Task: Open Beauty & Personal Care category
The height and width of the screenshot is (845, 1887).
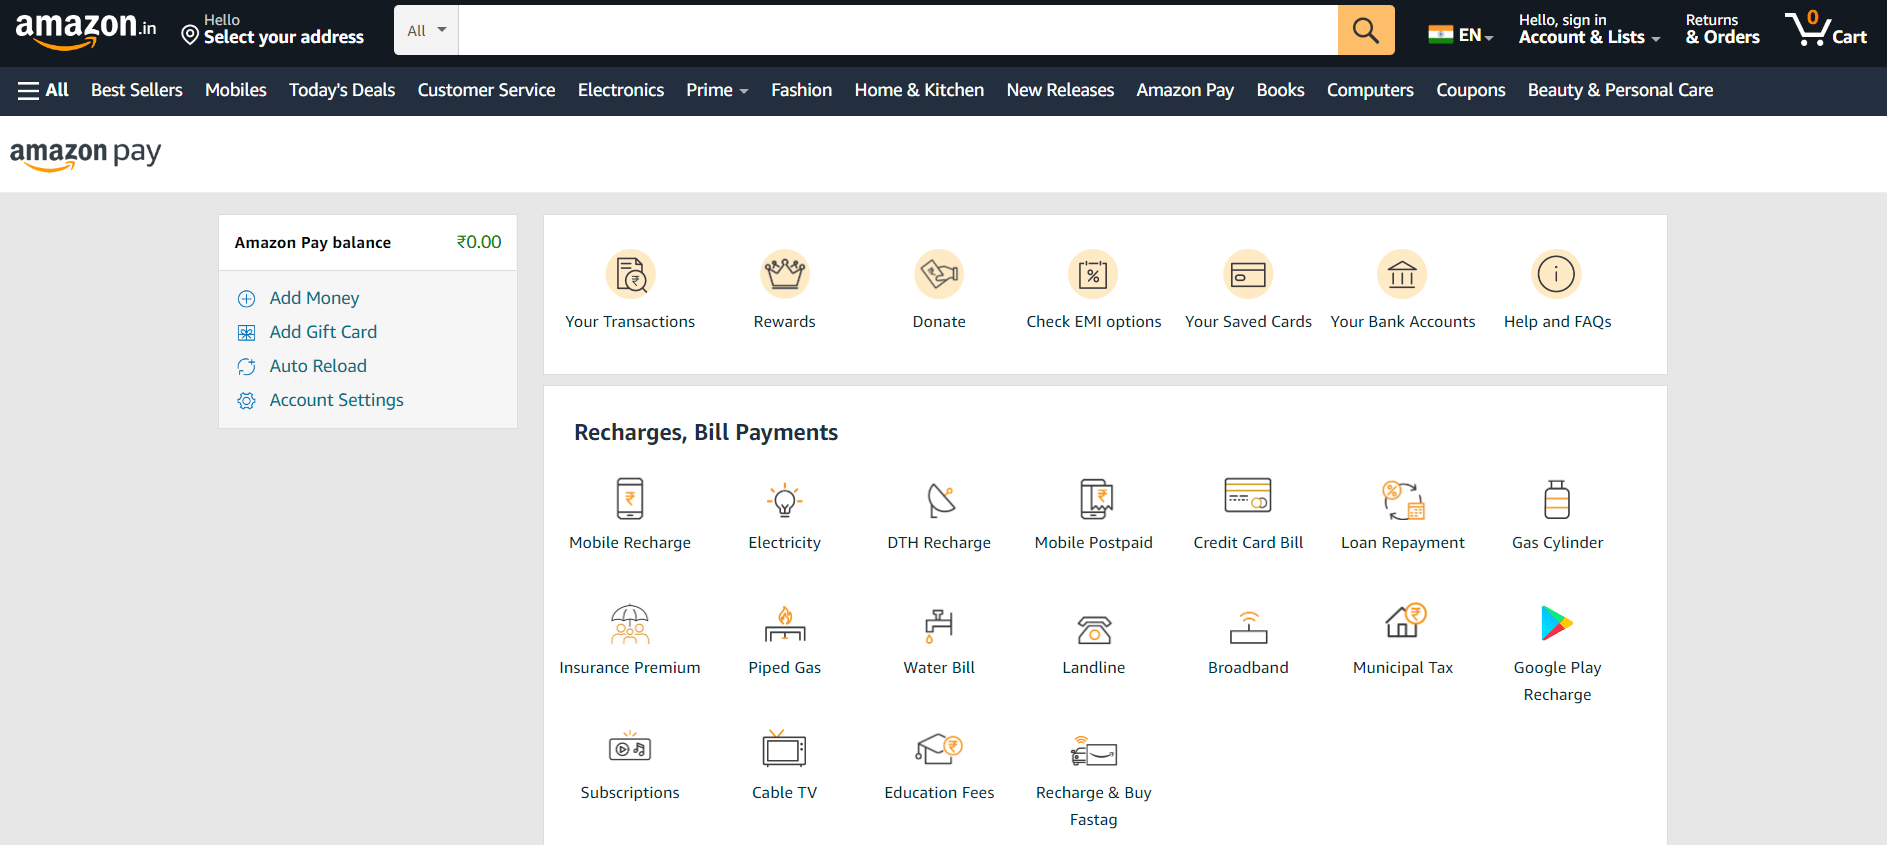Action: tap(1620, 90)
